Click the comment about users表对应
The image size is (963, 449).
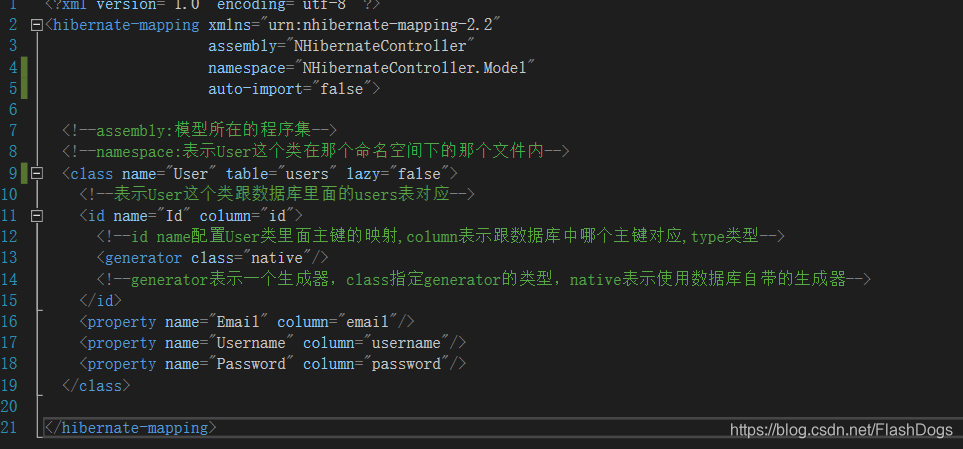(277, 195)
